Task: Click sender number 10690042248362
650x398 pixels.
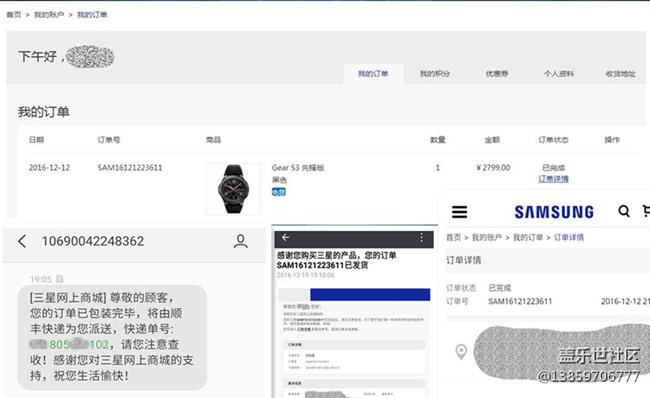Action: coord(93,241)
